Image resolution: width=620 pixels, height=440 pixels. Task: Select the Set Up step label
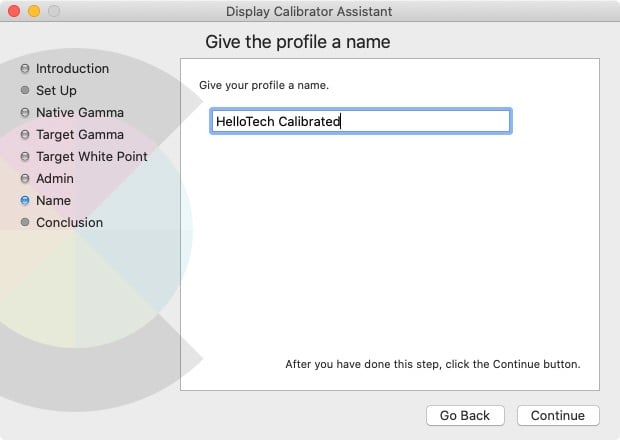[56, 91]
